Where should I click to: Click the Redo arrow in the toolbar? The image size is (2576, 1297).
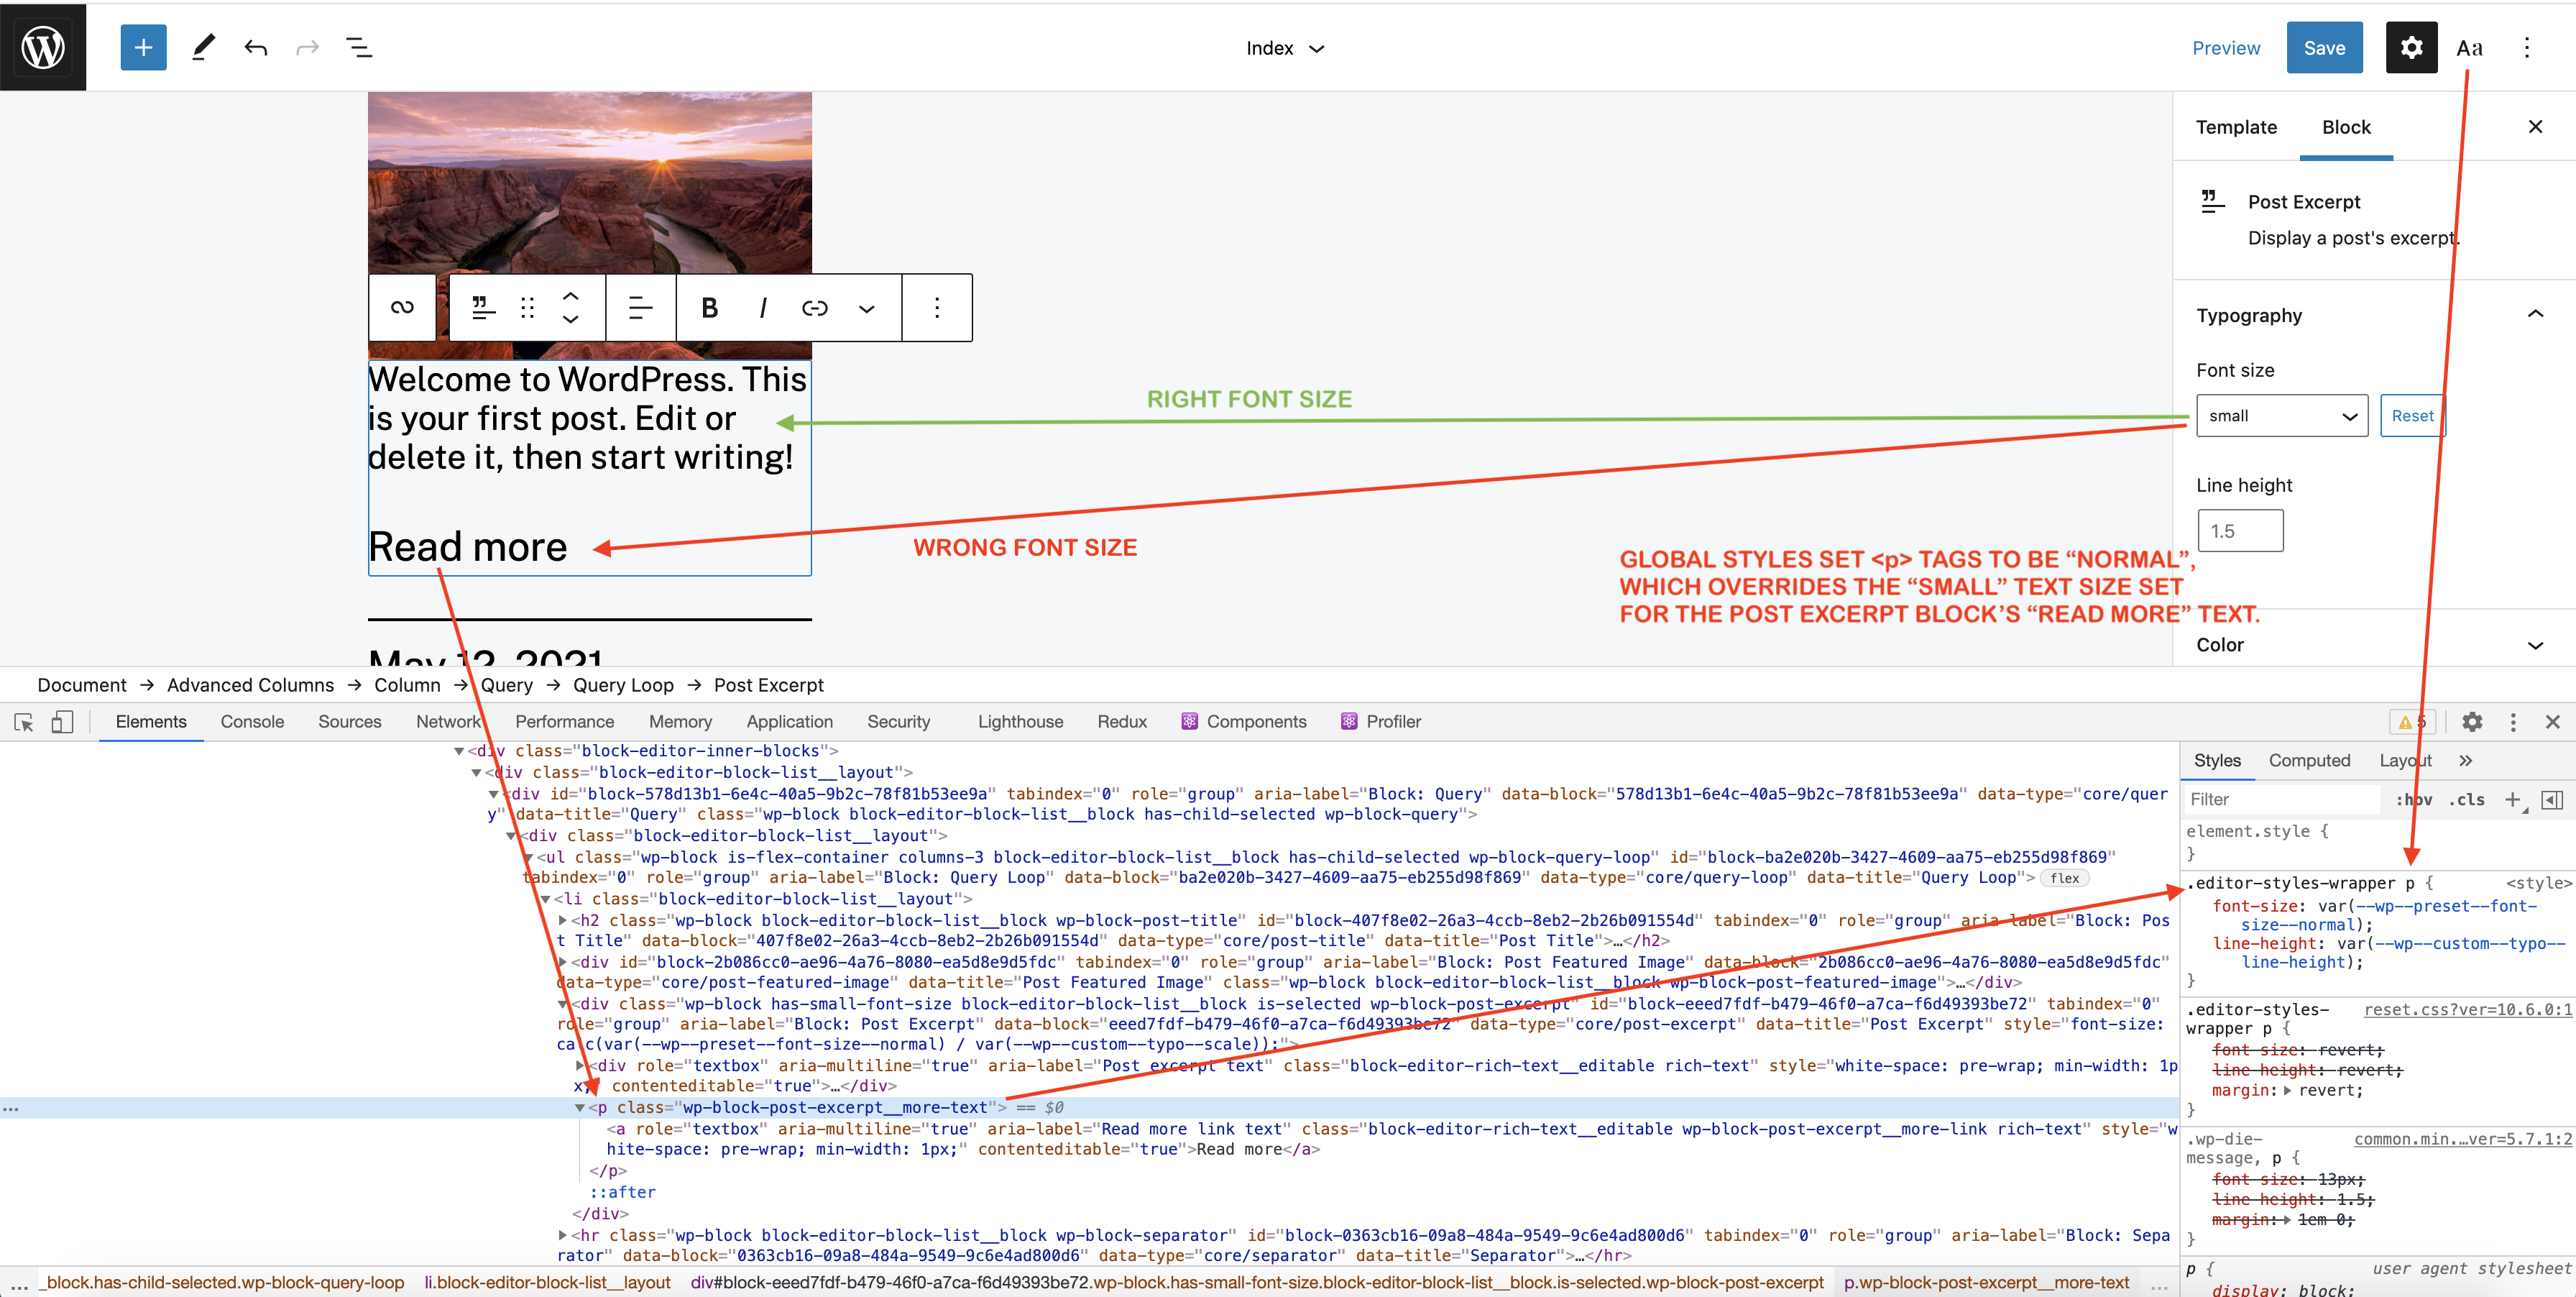tap(307, 47)
